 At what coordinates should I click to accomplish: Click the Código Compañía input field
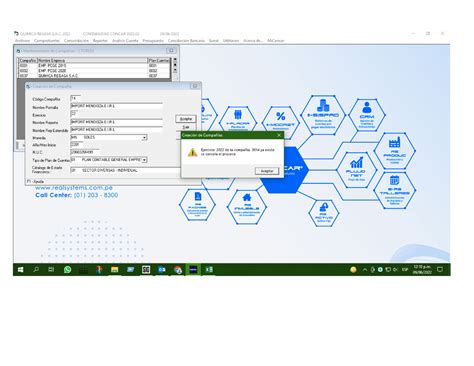(x=75, y=98)
